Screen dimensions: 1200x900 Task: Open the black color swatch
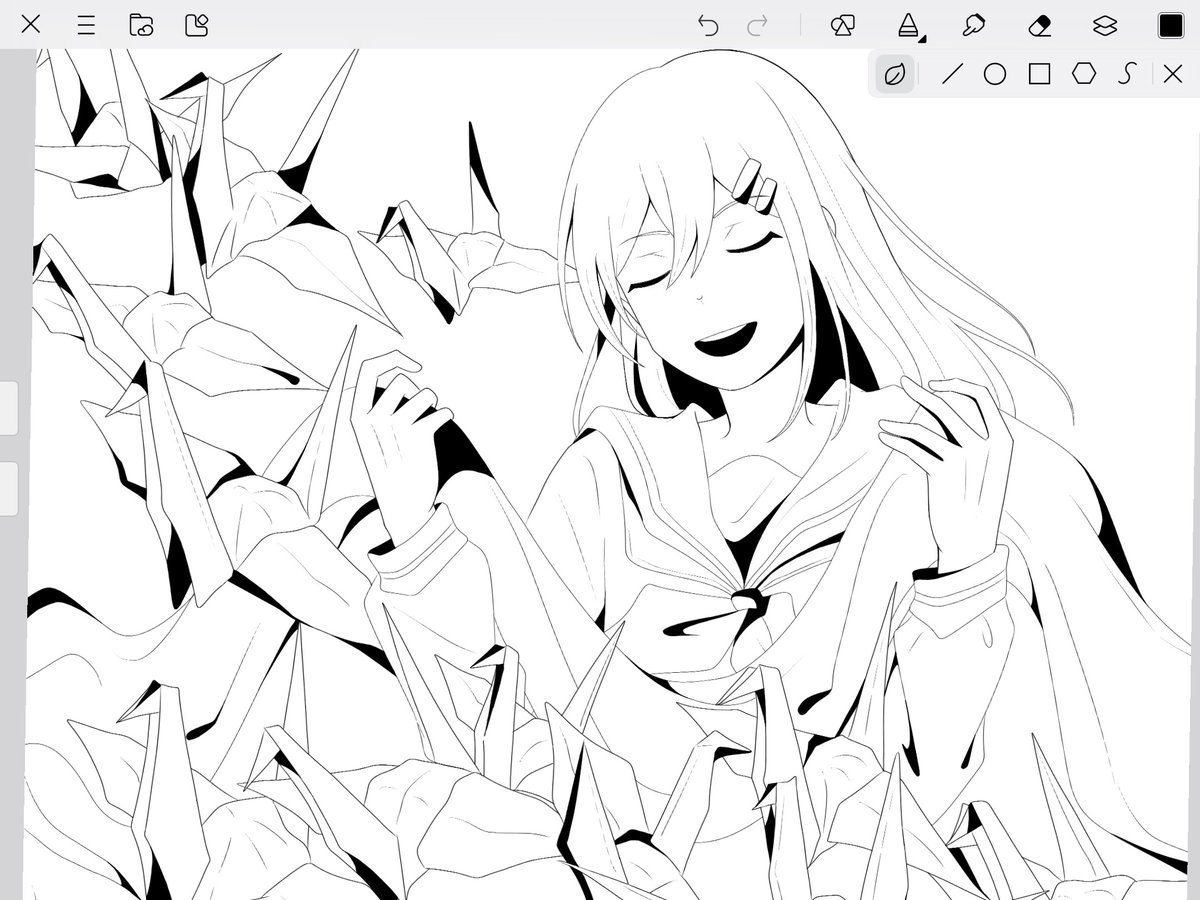point(1171,25)
